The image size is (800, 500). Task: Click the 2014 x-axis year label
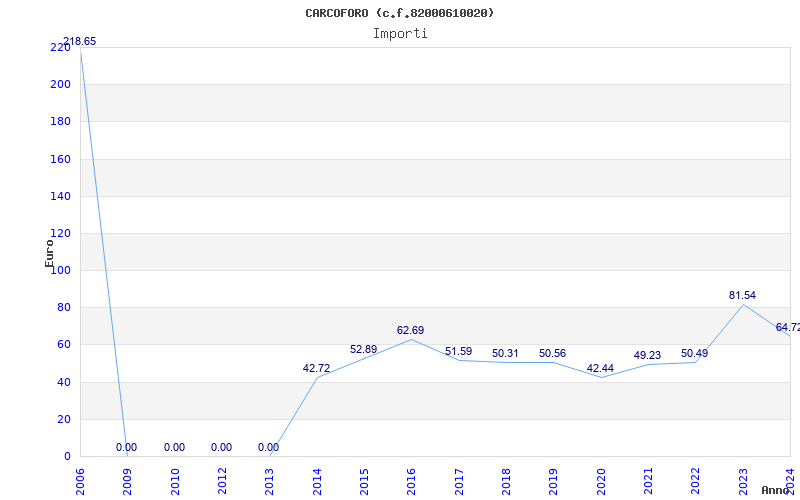[317, 482]
